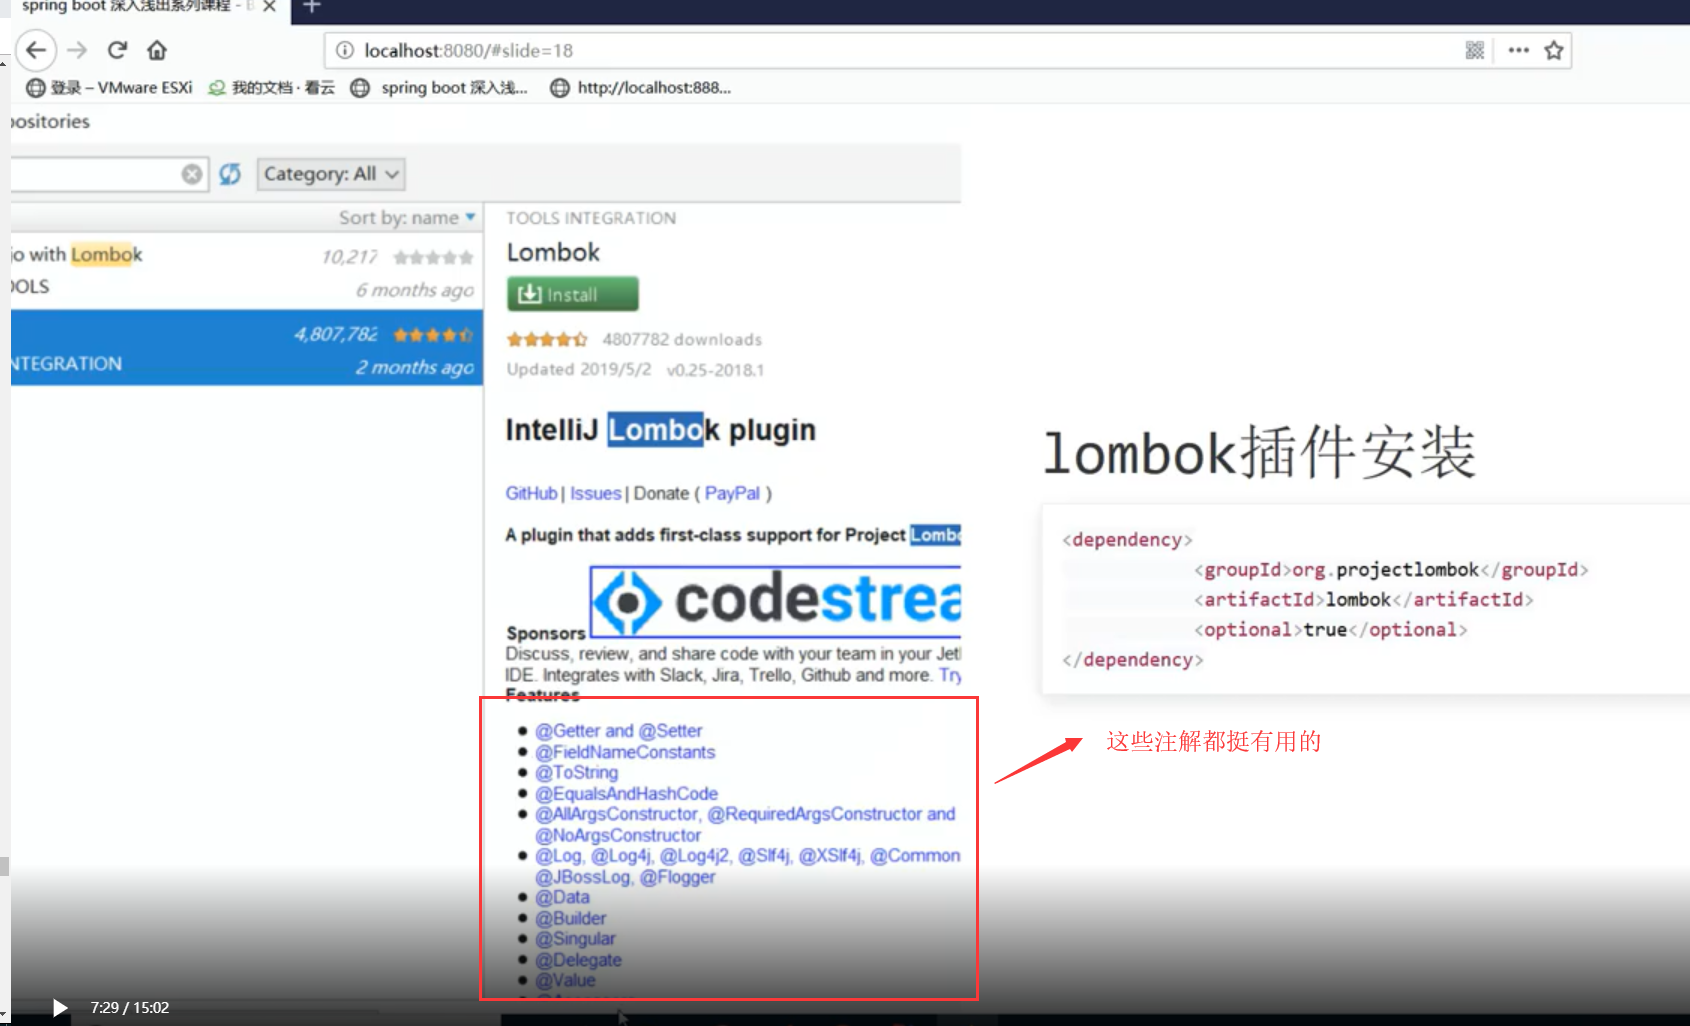Open the page actions three-dot menu
The height and width of the screenshot is (1026, 1690).
pyautogui.click(x=1518, y=50)
